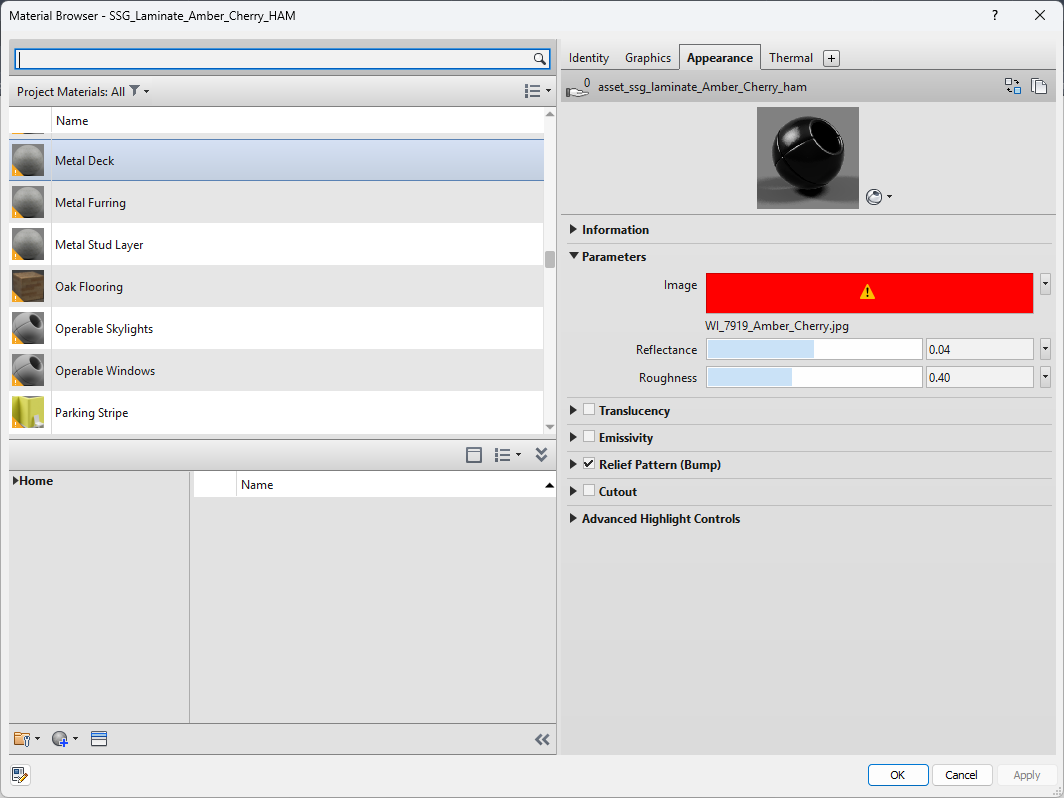
Task: Click the Cancel button
Action: point(961,775)
